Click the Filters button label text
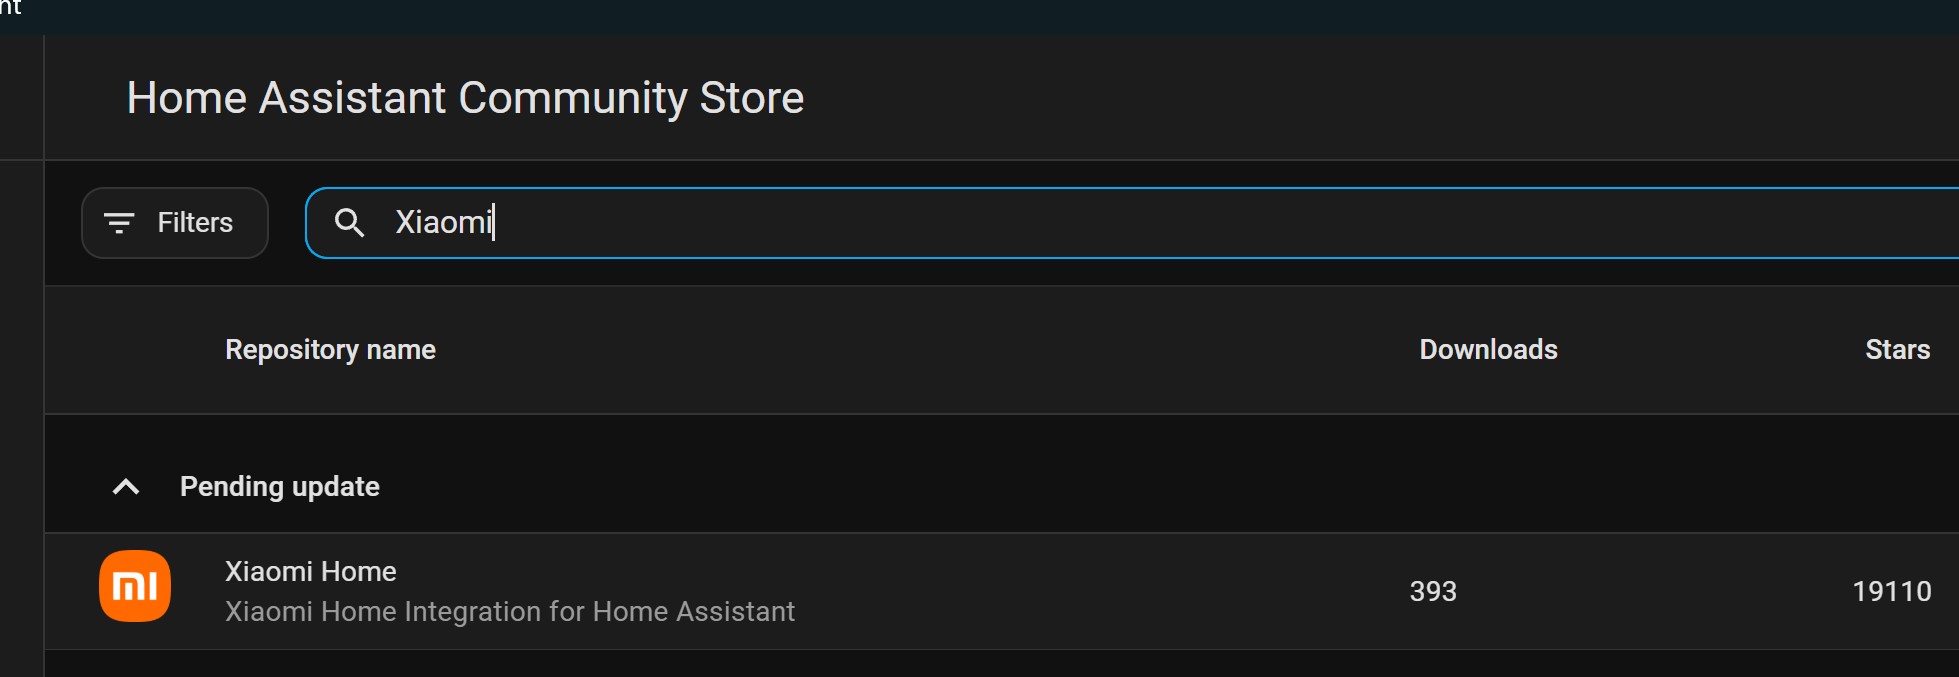Screen dimensions: 1959x677 195,223
